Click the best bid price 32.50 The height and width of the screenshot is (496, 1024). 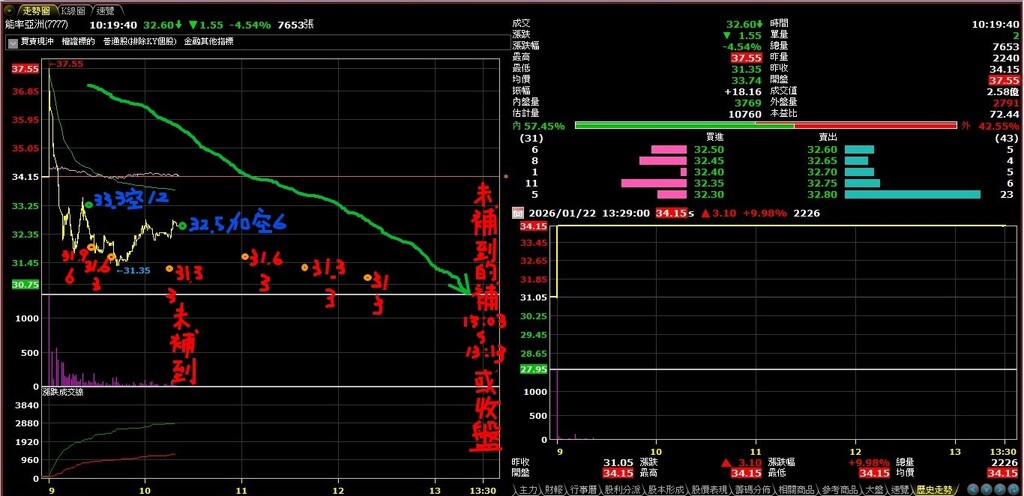[707, 149]
